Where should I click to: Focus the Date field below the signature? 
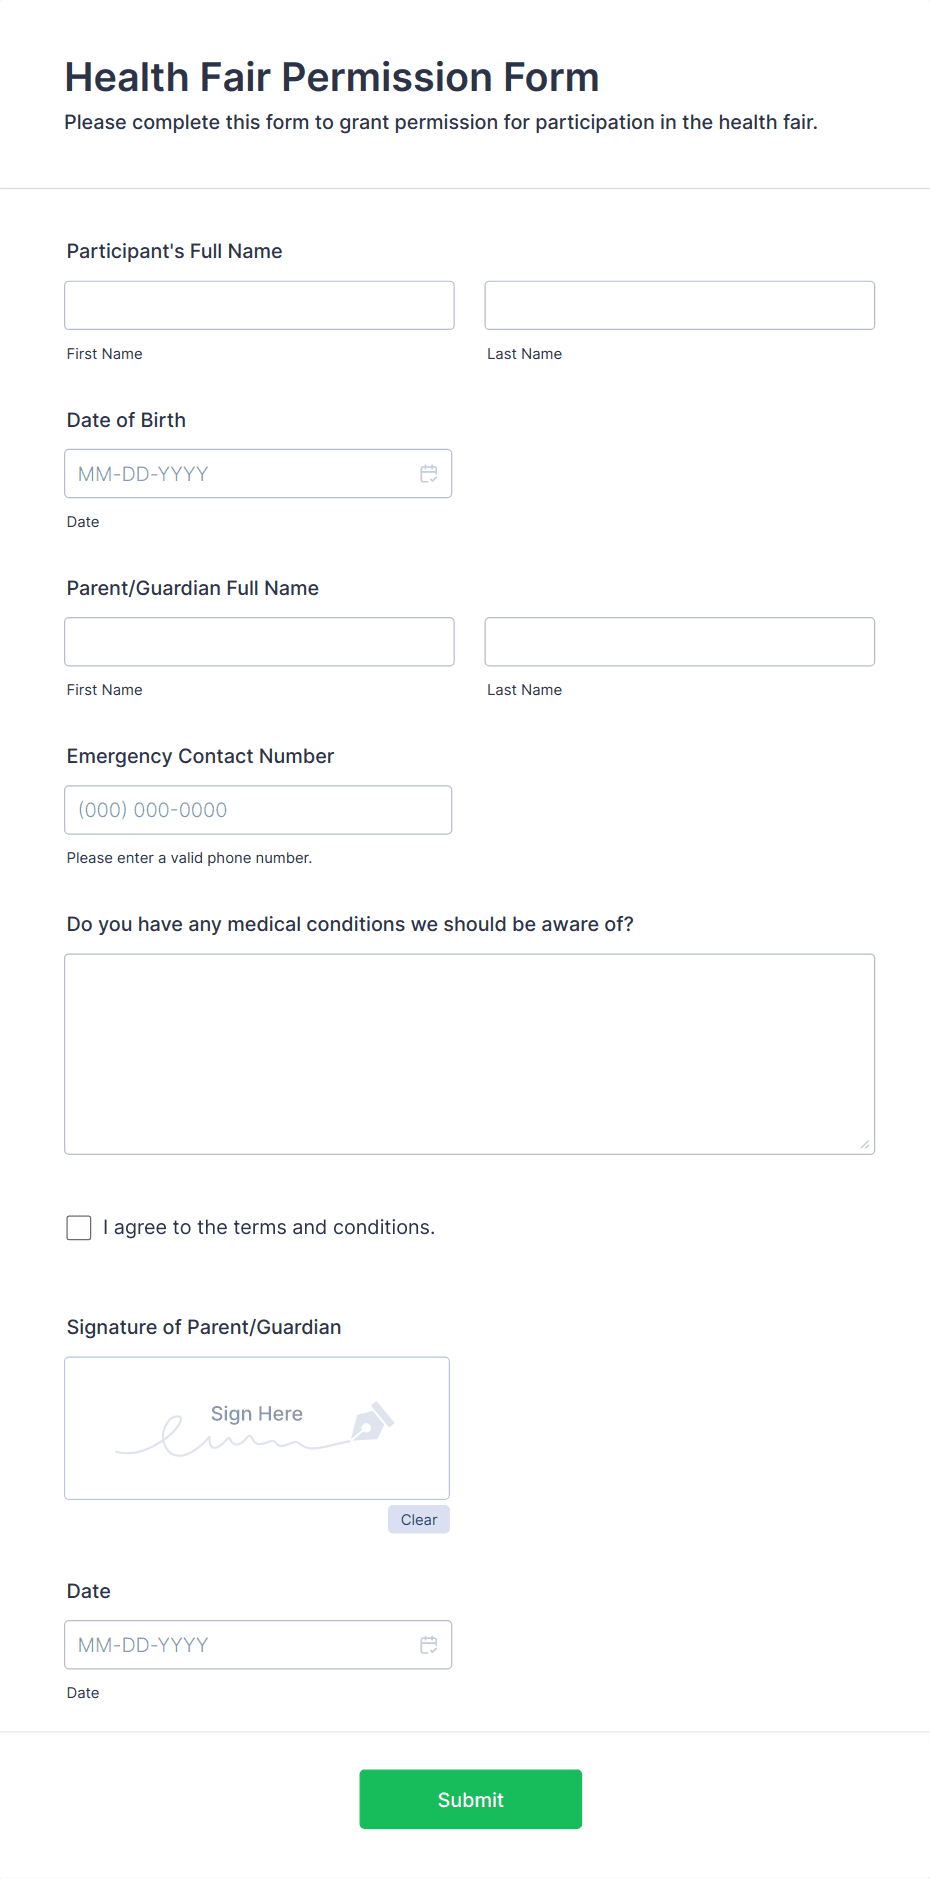pos(240,1644)
